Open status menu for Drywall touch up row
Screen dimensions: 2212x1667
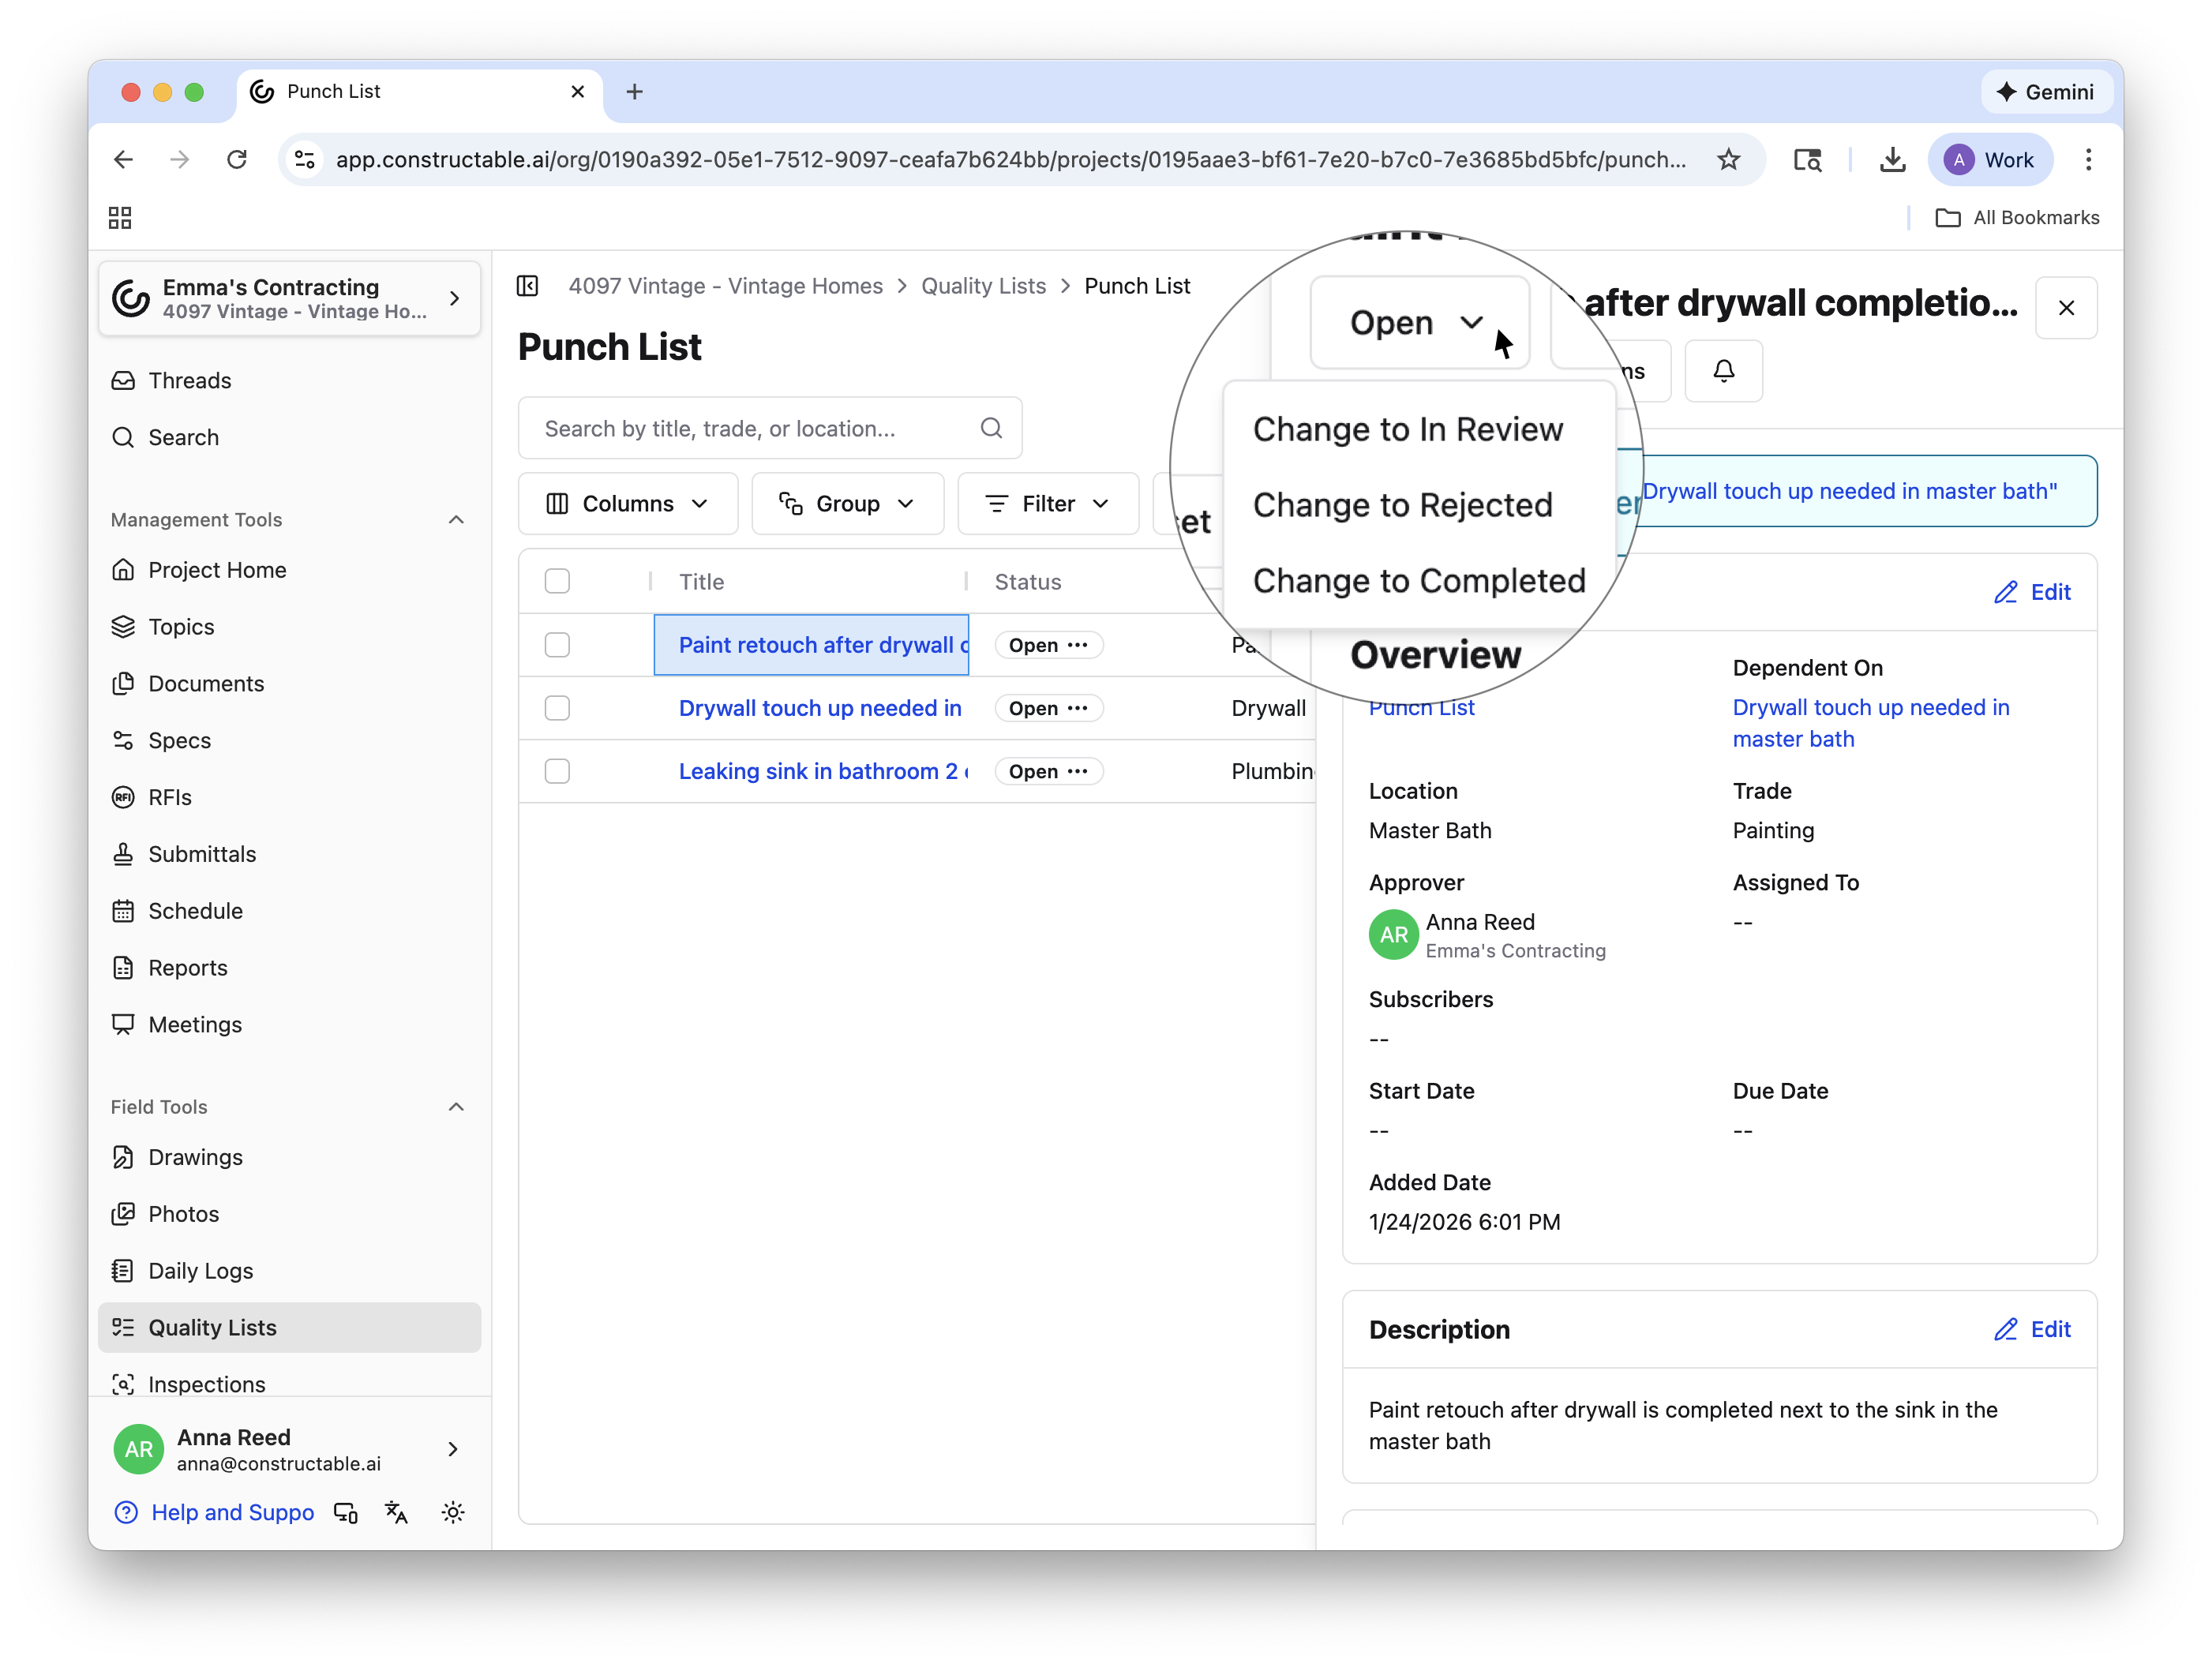(x=1048, y=708)
